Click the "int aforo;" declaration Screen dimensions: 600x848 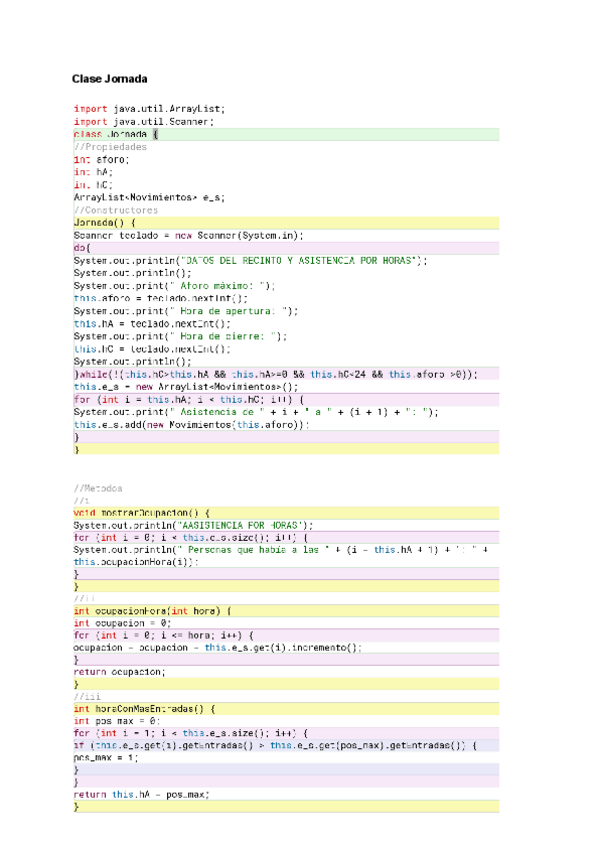(101, 159)
